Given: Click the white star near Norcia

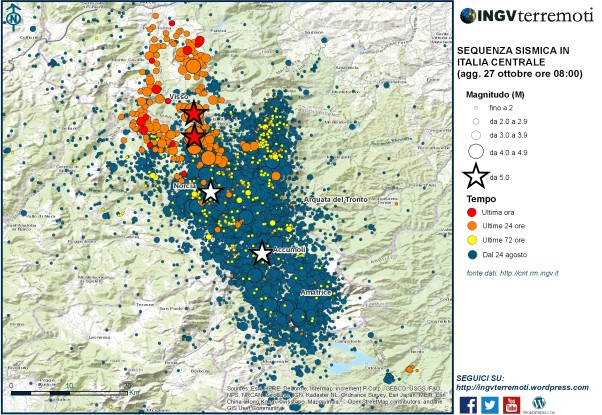Looking at the screenshot, I should click(x=210, y=192).
